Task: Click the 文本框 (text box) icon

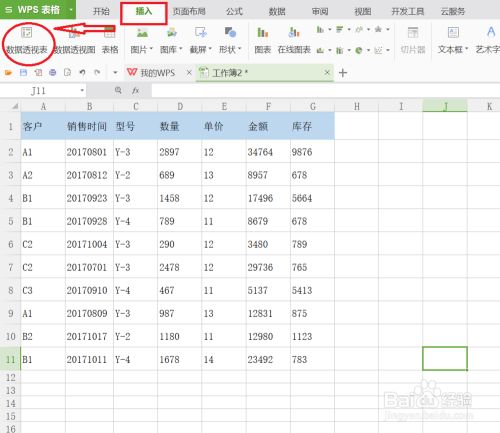Action: (453, 33)
